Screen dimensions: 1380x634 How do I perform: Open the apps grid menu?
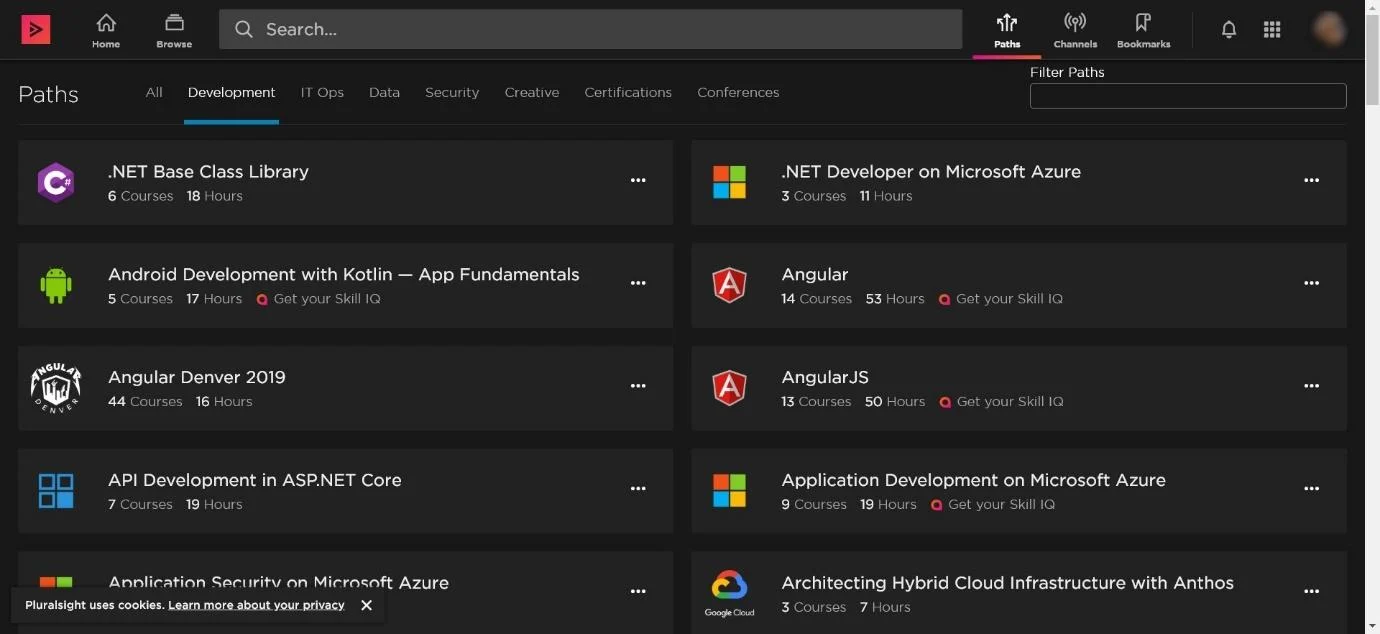pyautogui.click(x=1272, y=30)
